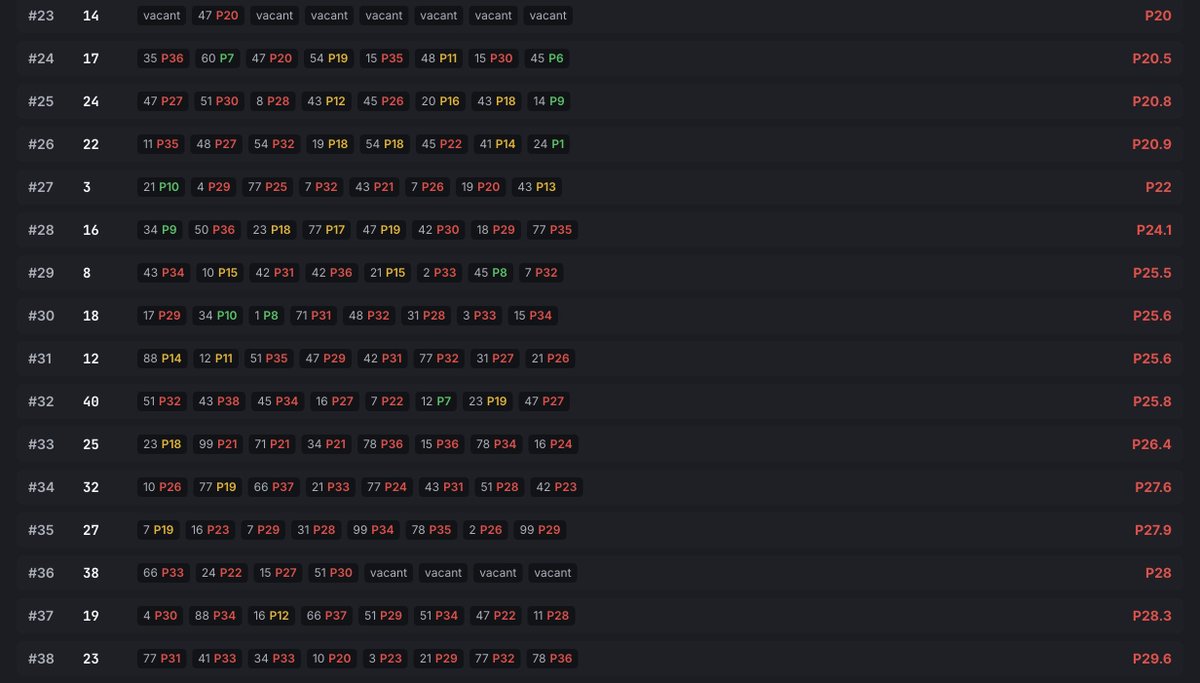Viewport: 1200px width, 683px height.
Task: Click the '21 P26' chip in row #31
Action: (x=550, y=358)
